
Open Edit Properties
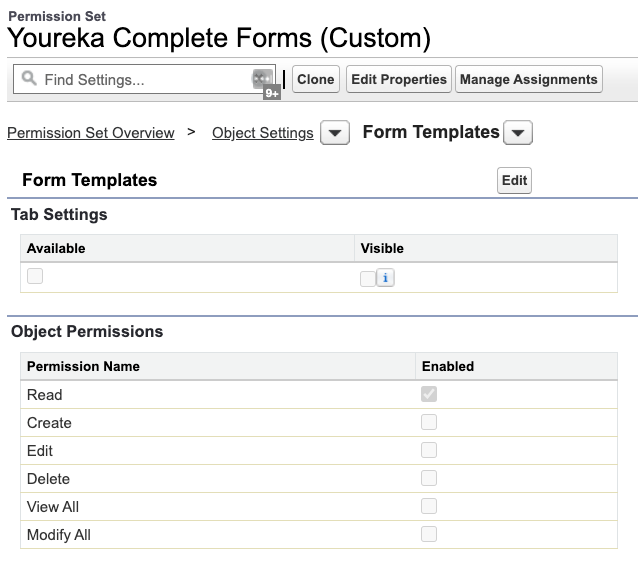coord(399,79)
